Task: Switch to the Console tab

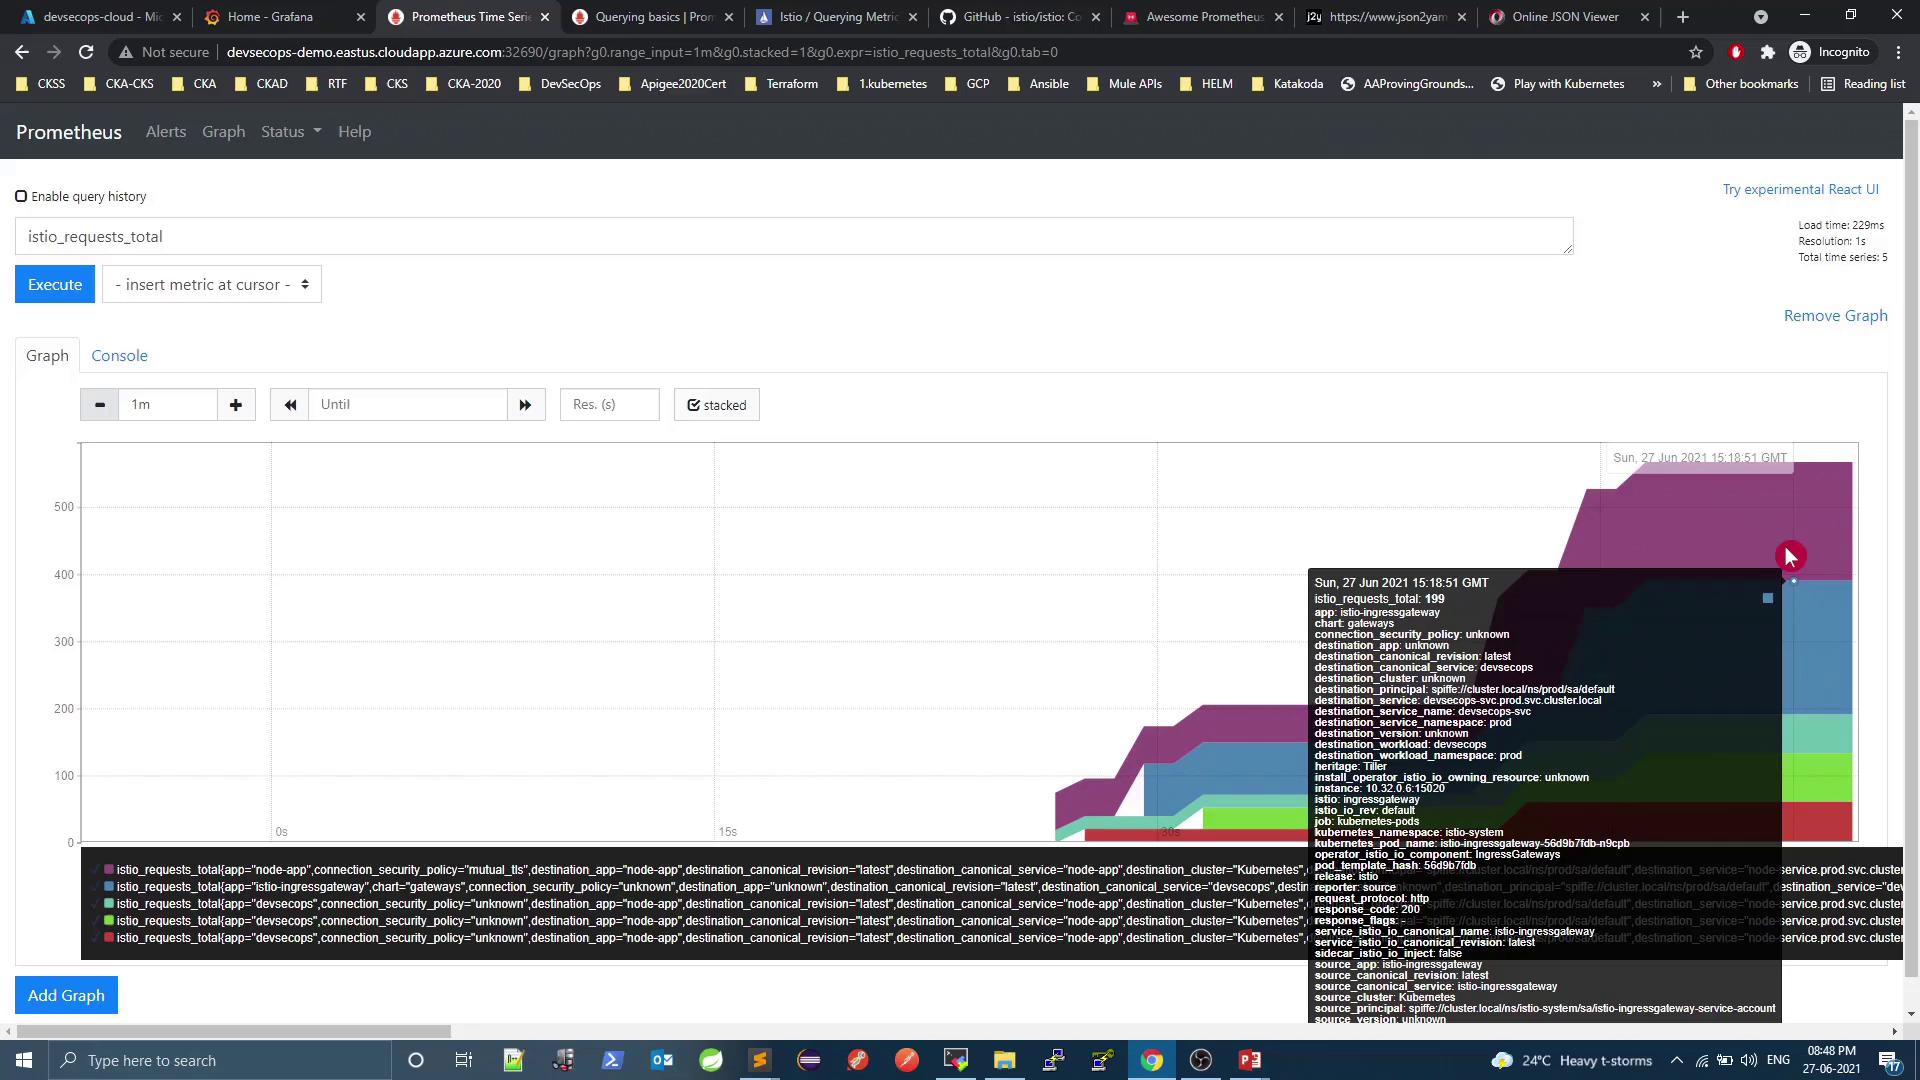Action: click(x=119, y=356)
